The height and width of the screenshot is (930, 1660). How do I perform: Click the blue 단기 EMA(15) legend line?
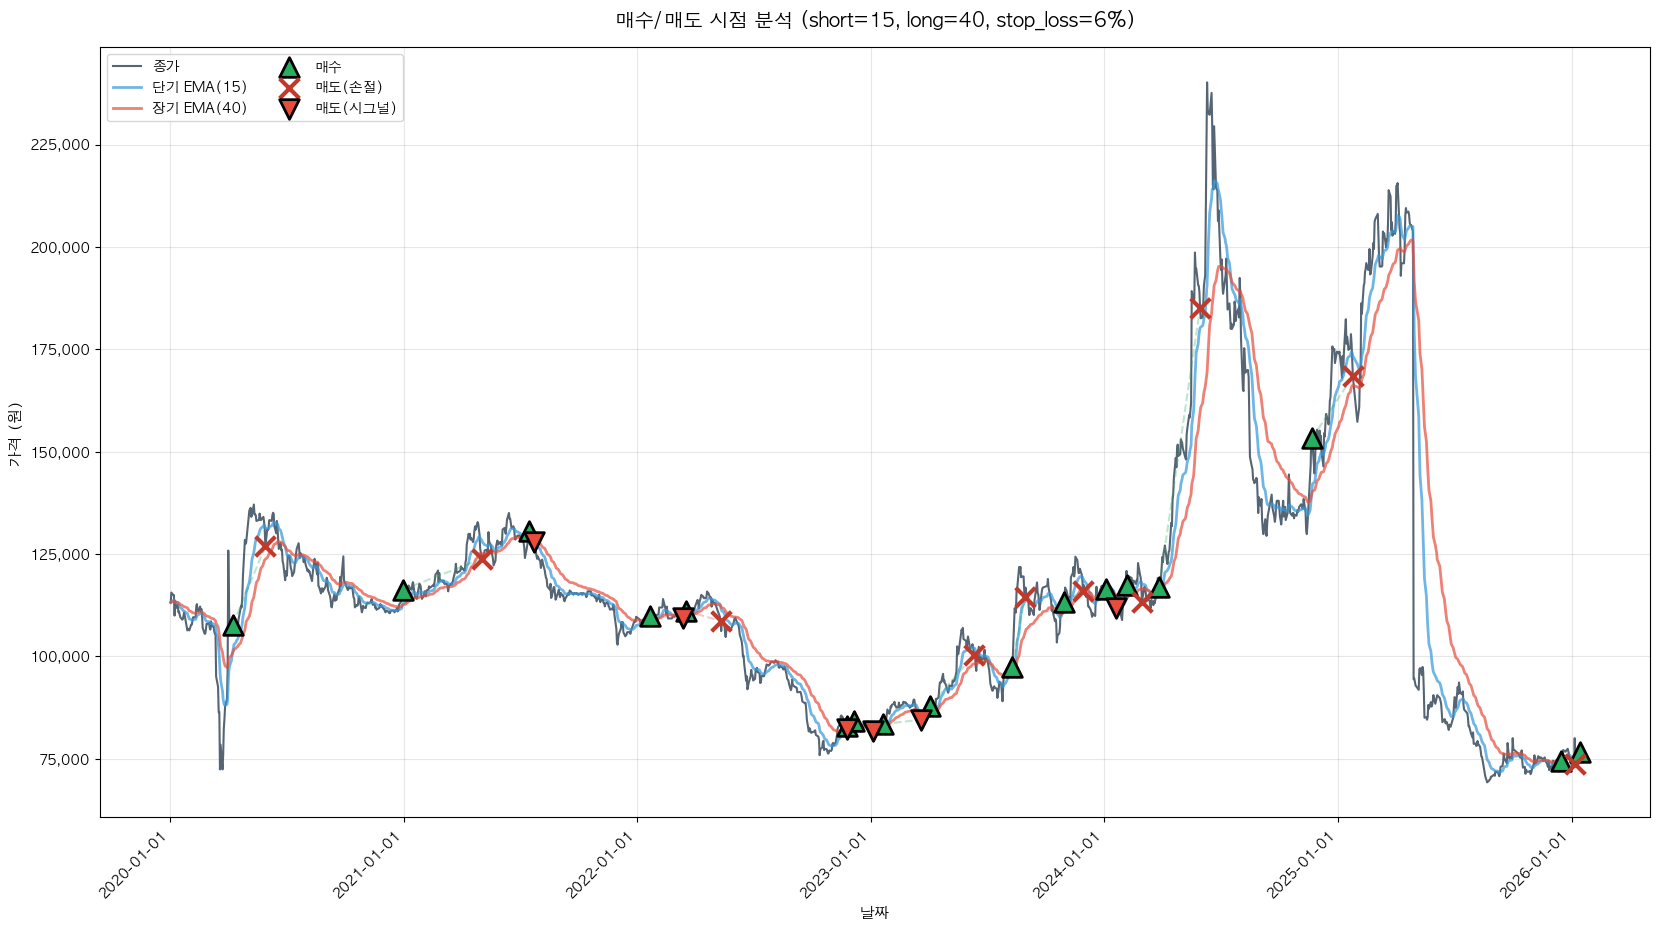coord(127,88)
